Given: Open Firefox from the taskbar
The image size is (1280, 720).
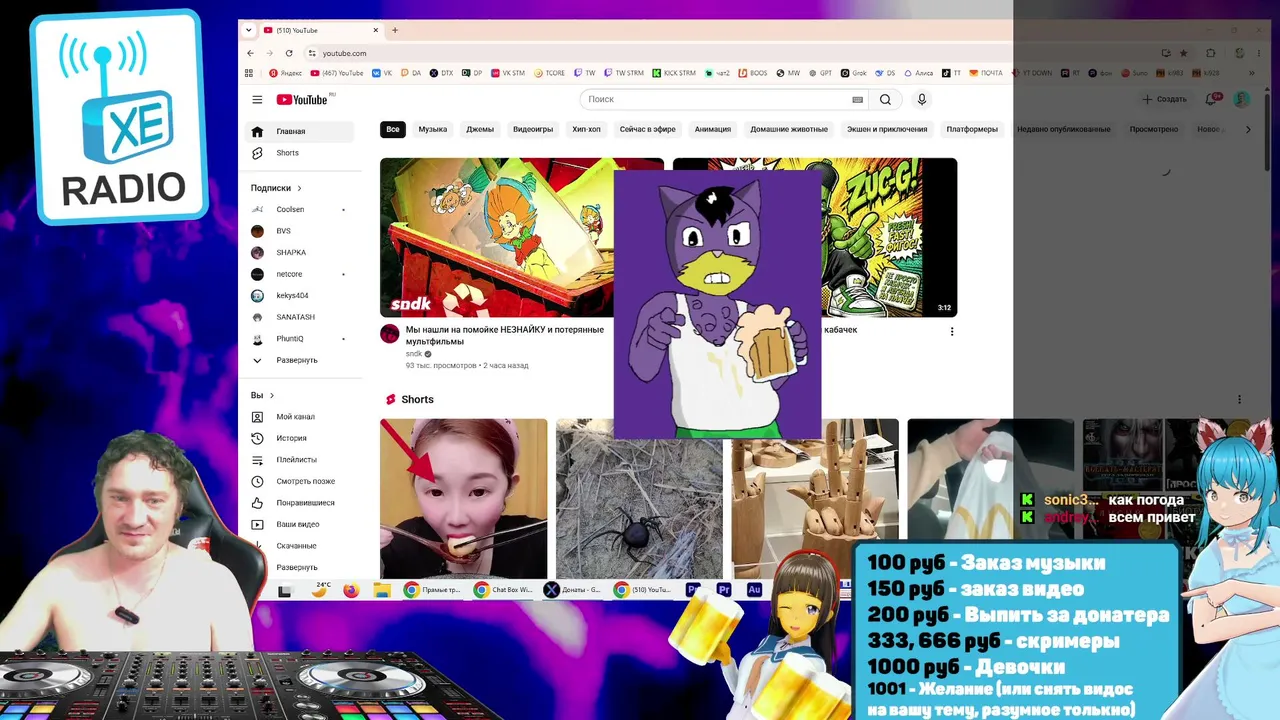Looking at the screenshot, I should pyautogui.click(x=350, y=590).
